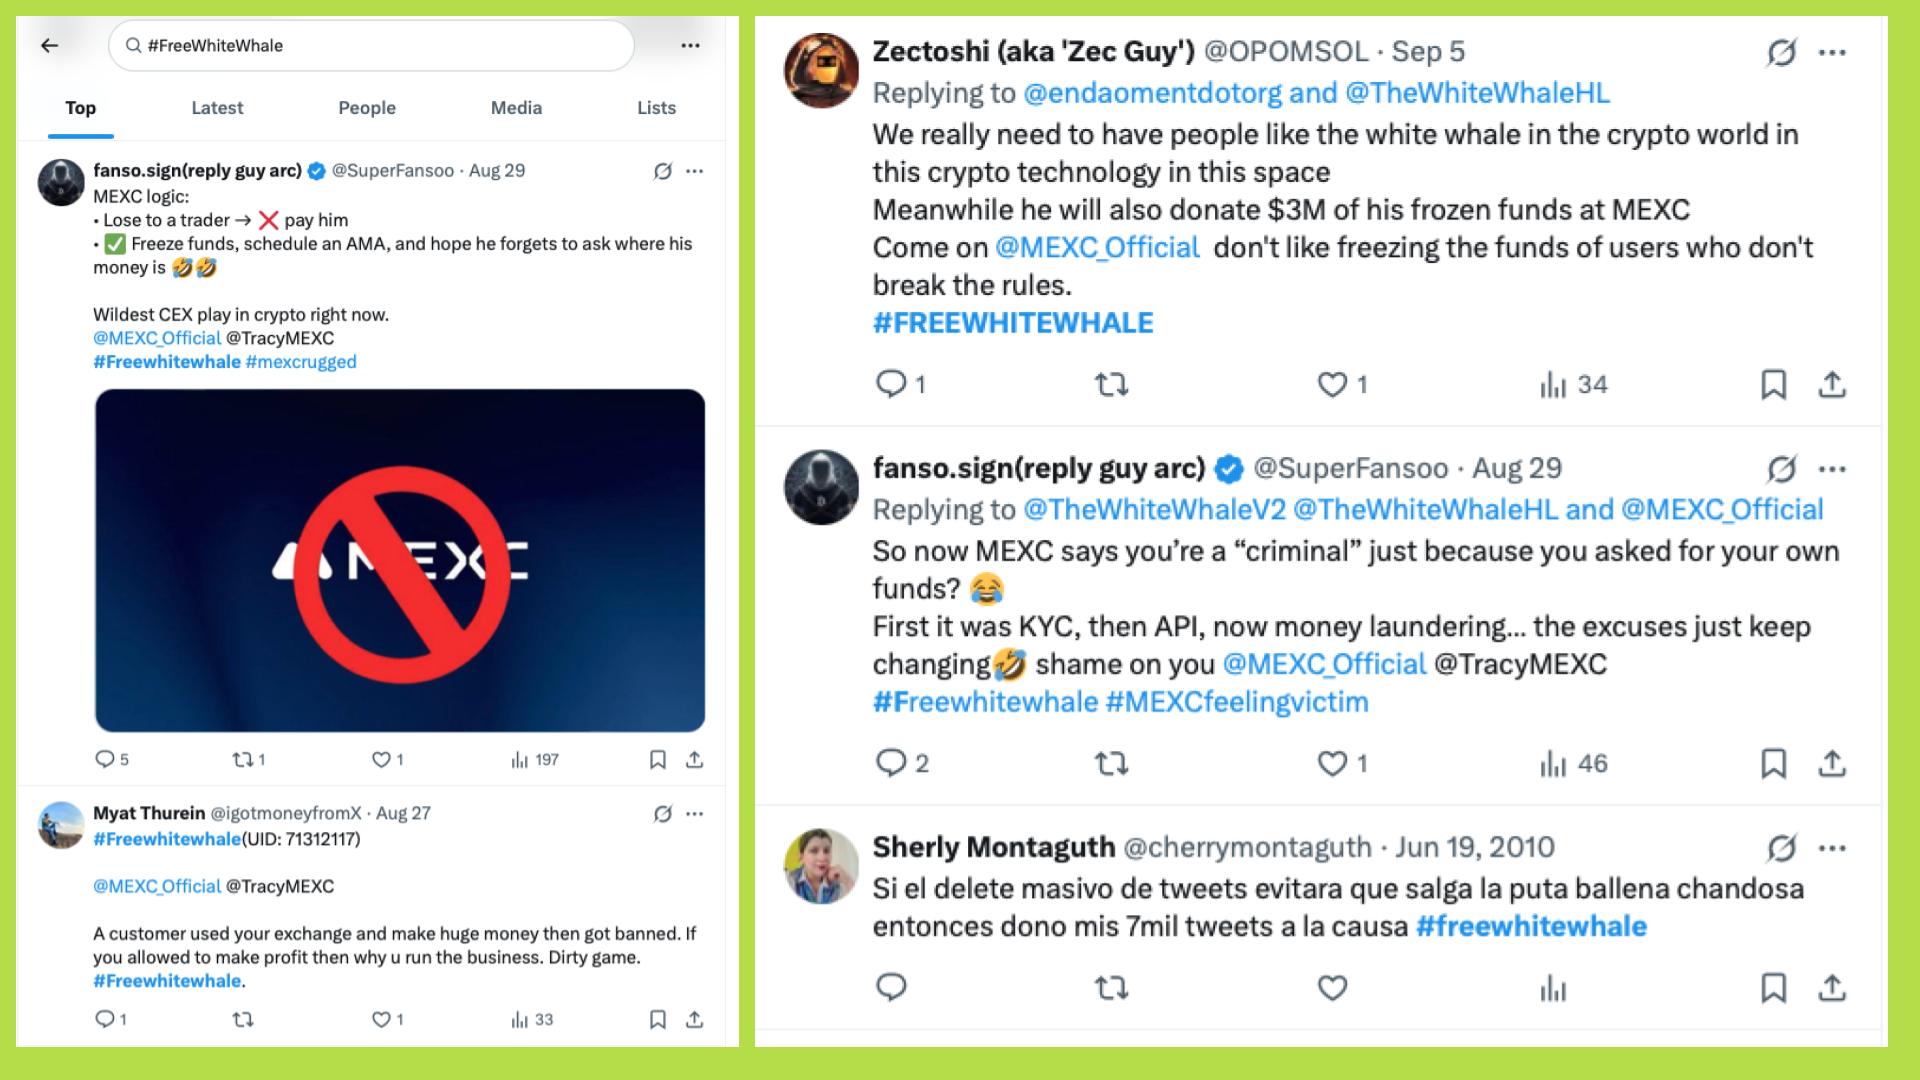The image size is (1920, 1080).
Task: Like Zectoshi's white whale tweet
Action: [1332, 384]
